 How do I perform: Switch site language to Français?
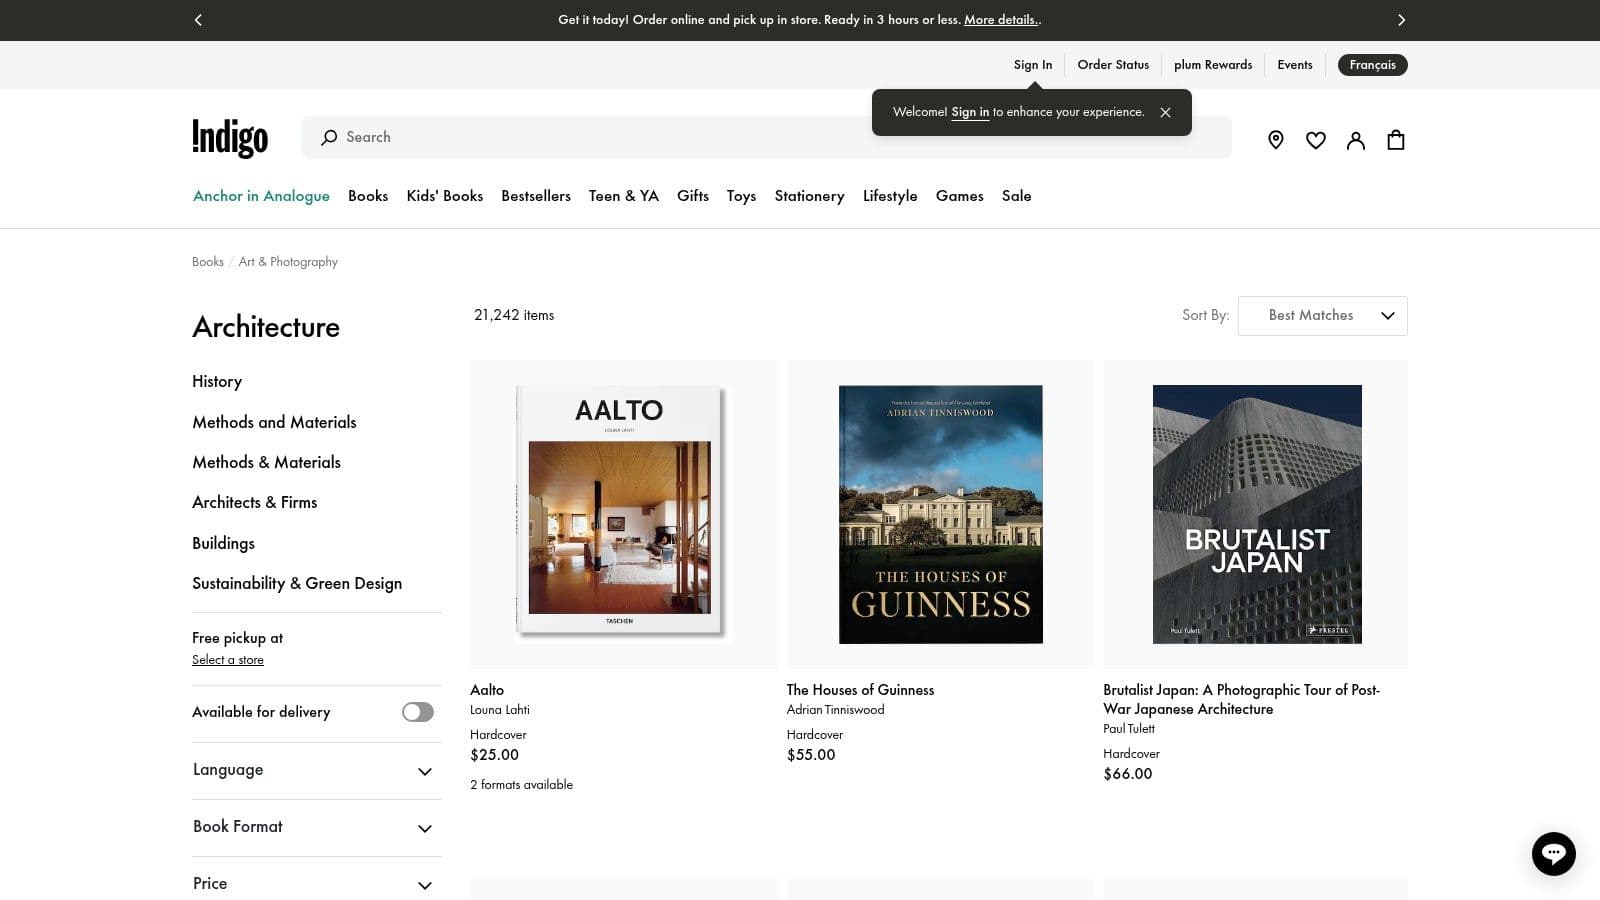click(1372, 65)
